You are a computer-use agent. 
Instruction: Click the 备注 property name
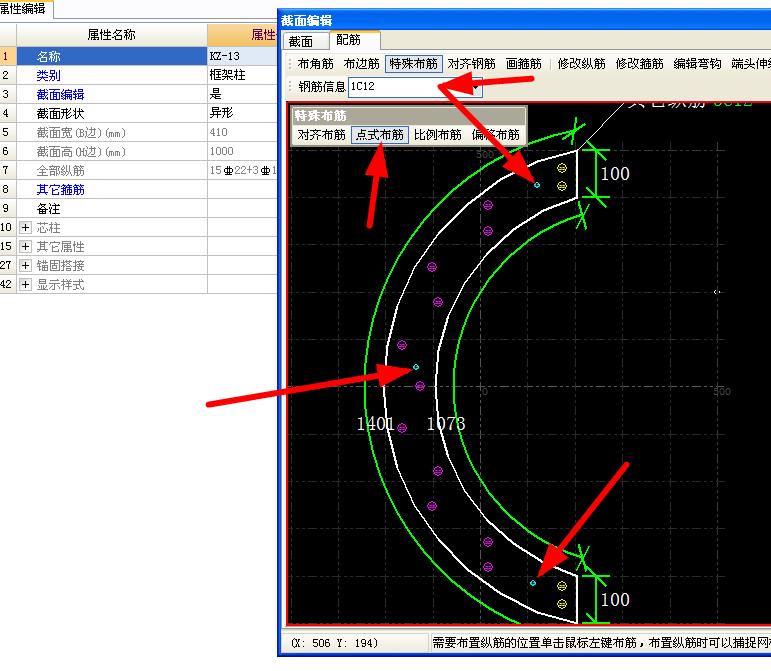point(48,209)
